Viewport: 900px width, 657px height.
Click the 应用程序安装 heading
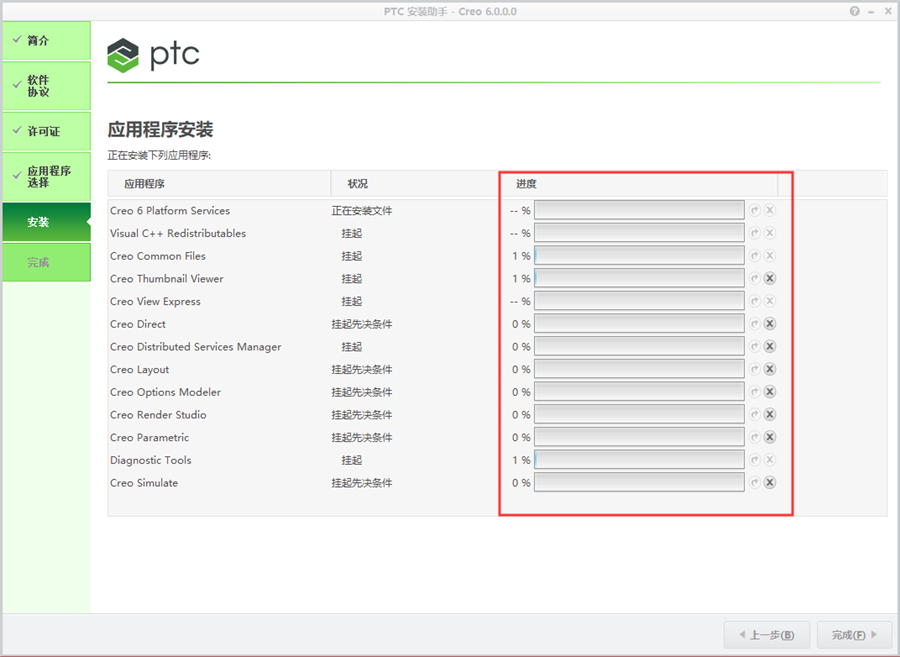(x=160, y=130)
